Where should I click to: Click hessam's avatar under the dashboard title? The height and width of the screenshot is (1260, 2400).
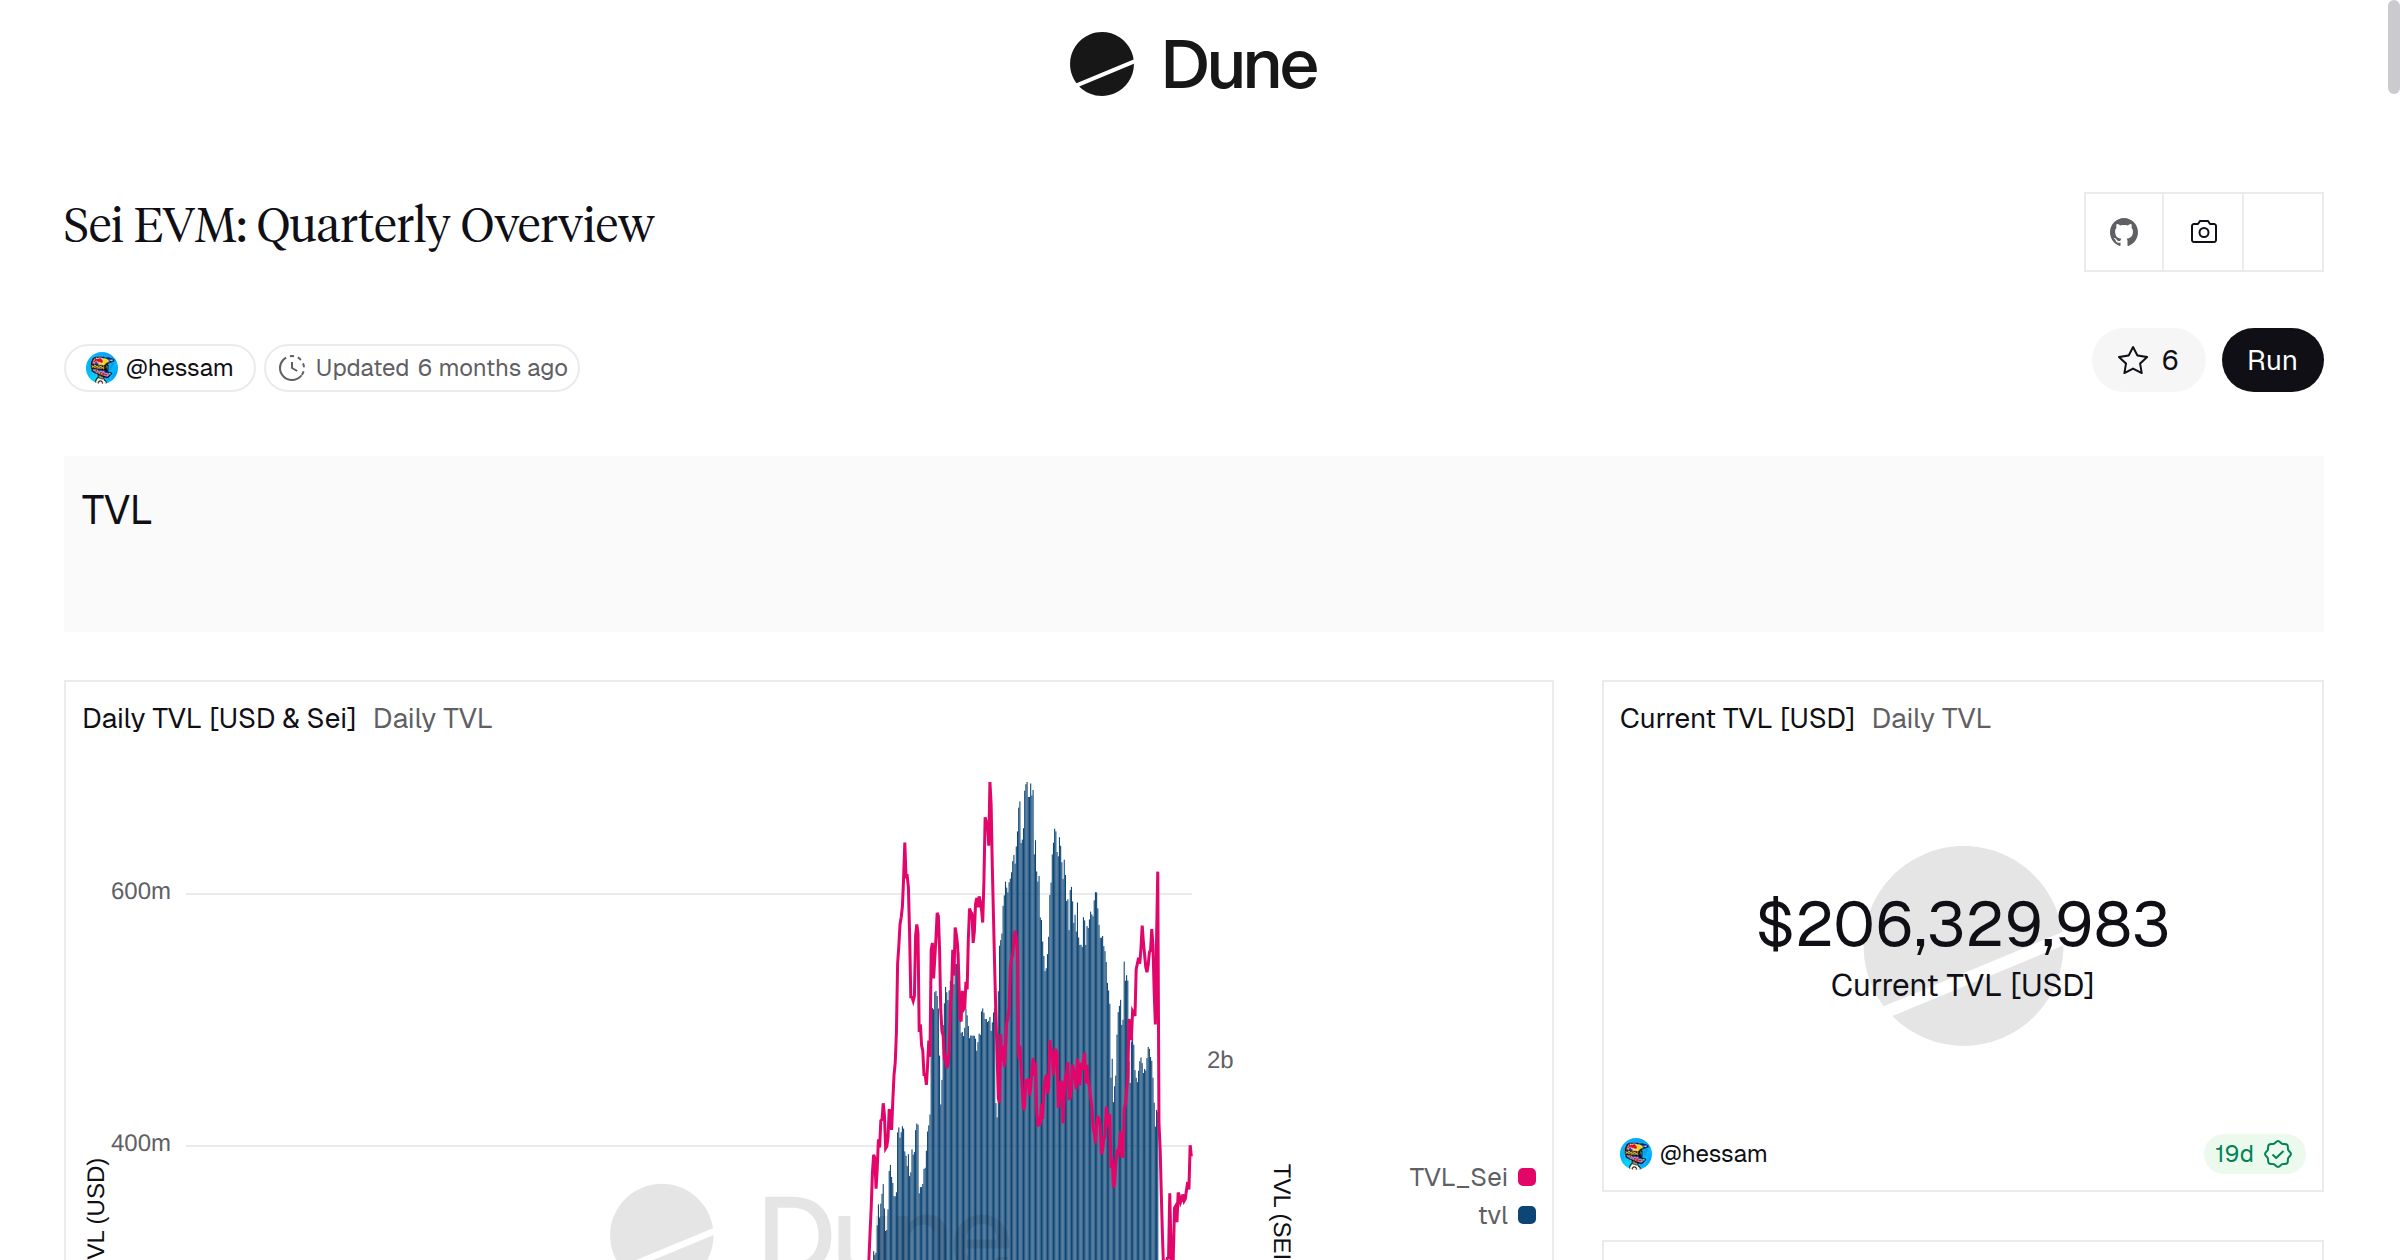101,368
